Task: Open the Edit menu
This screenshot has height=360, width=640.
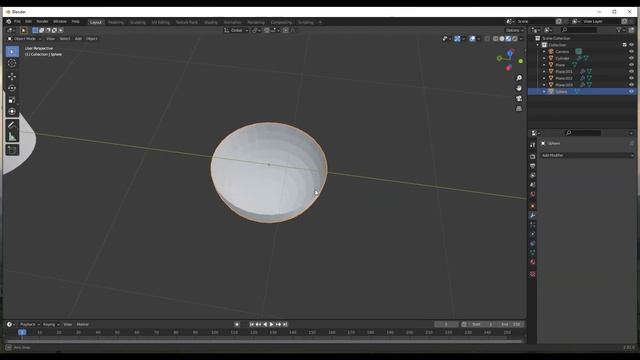Action: pos(28,22)
